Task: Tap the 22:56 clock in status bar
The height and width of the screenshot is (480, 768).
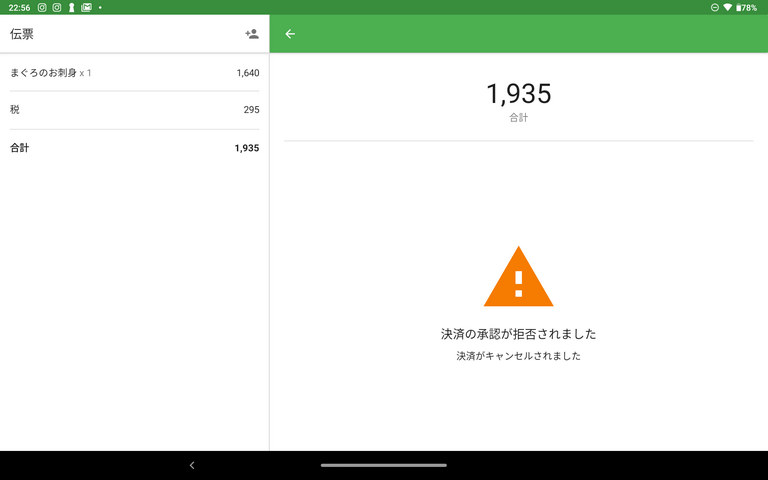Action: [19, 7]
